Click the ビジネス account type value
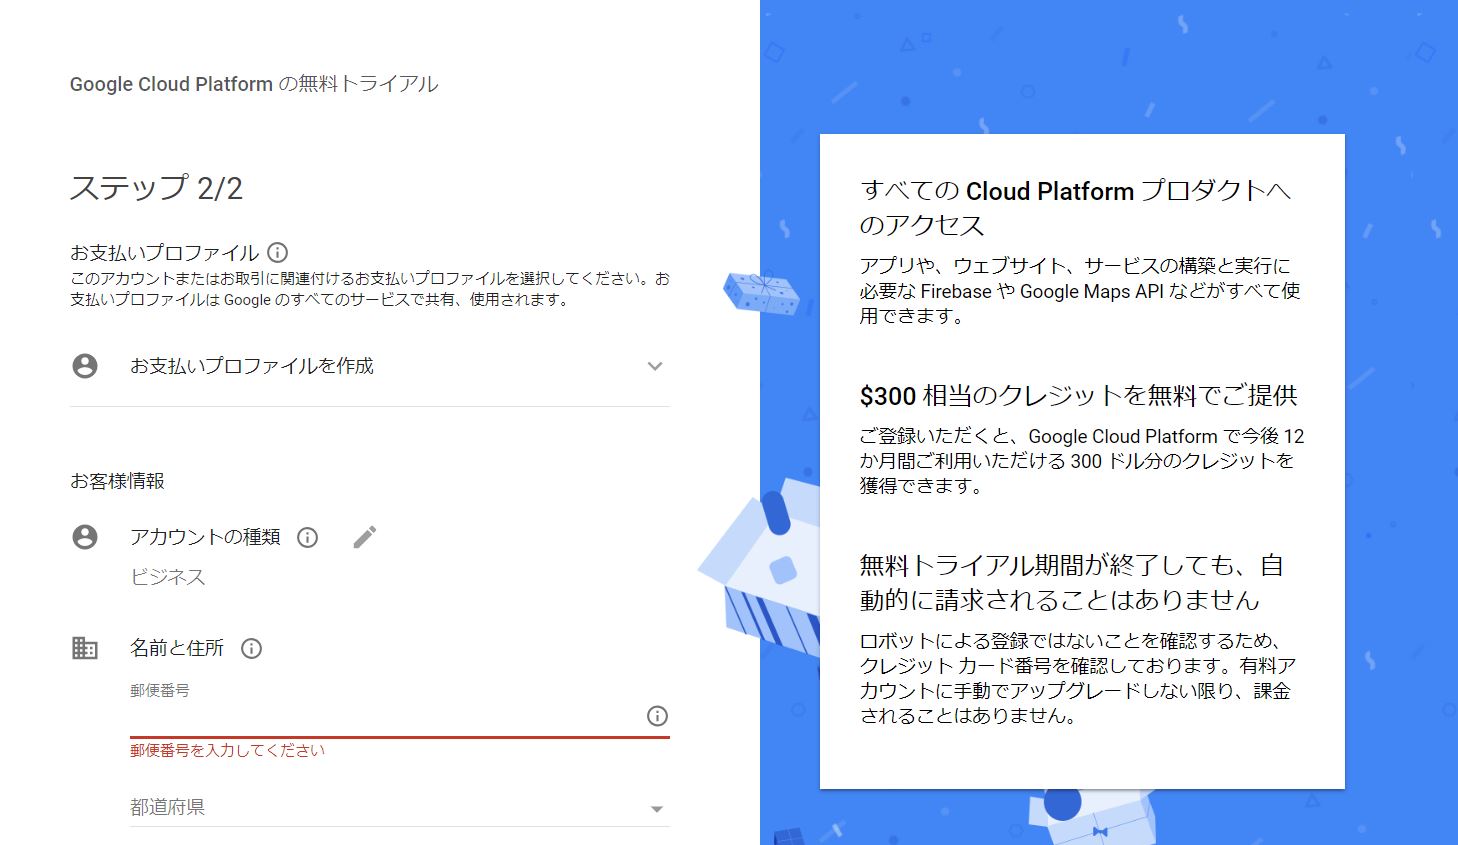 coord(168,577)
